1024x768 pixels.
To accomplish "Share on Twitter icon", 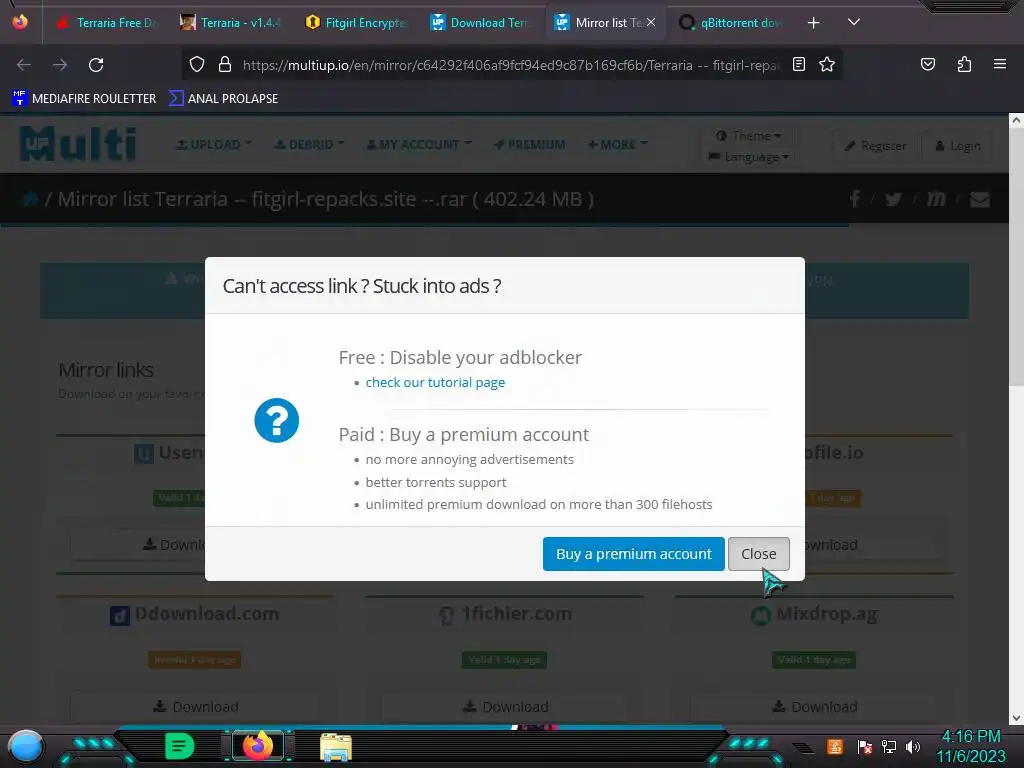I will (893, 199).
